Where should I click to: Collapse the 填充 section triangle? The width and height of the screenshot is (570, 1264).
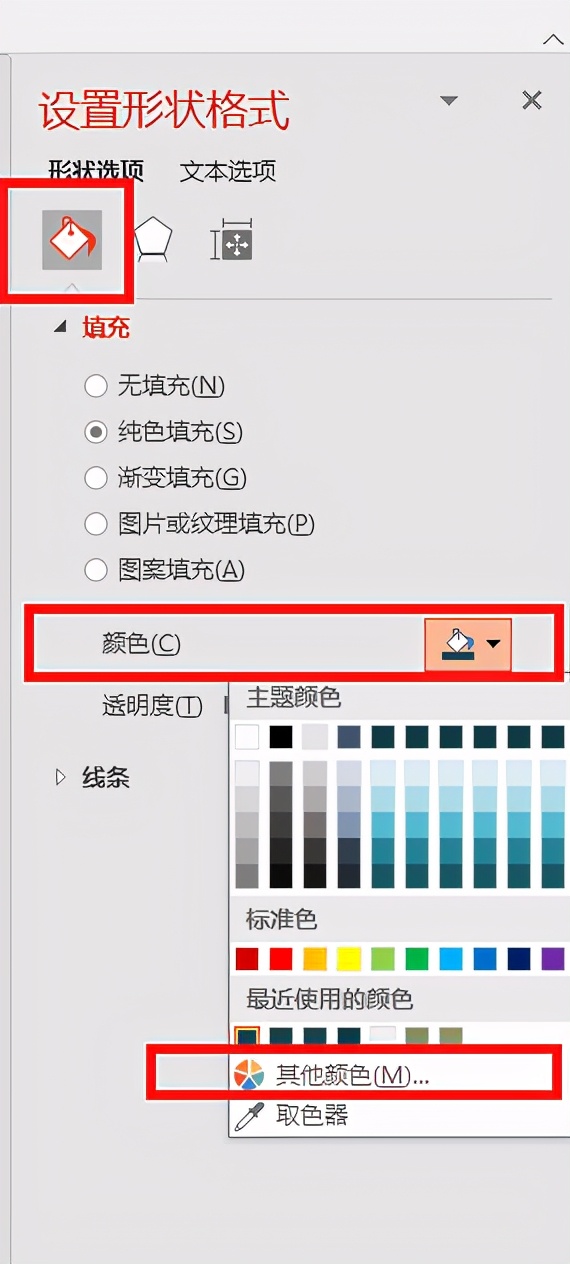coord(63,327)
